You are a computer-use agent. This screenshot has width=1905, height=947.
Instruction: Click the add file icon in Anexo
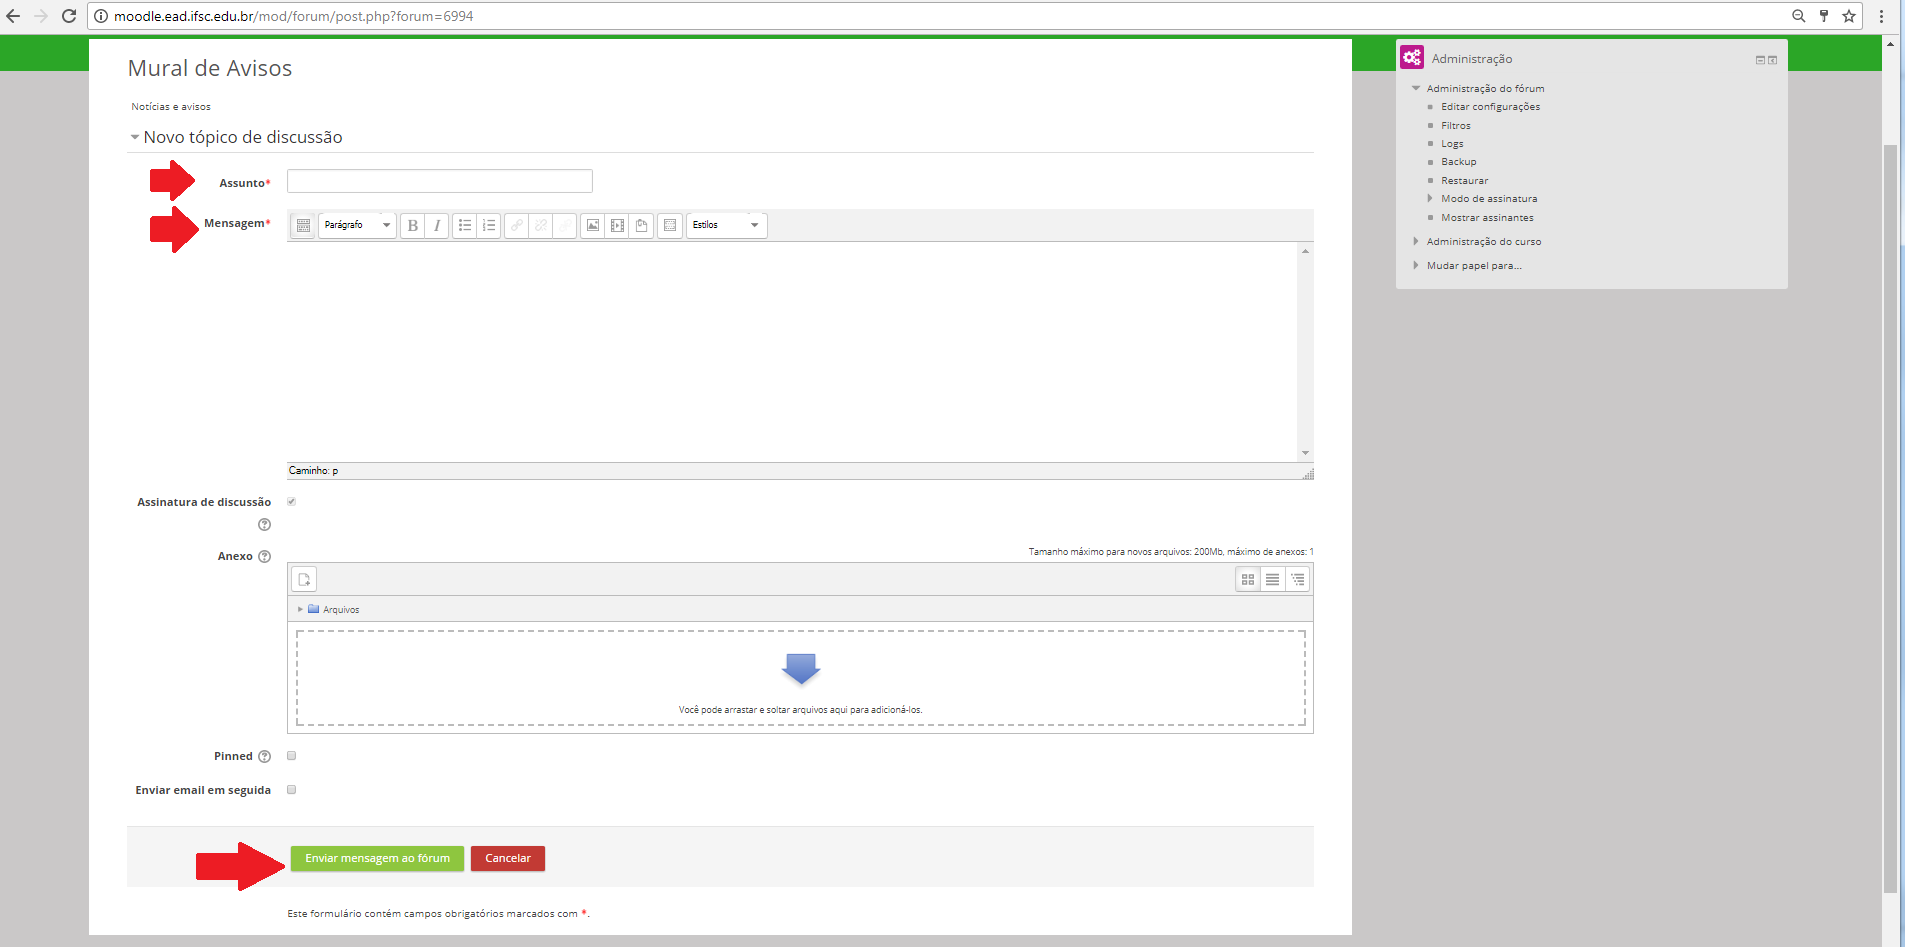tap(304, 580)
